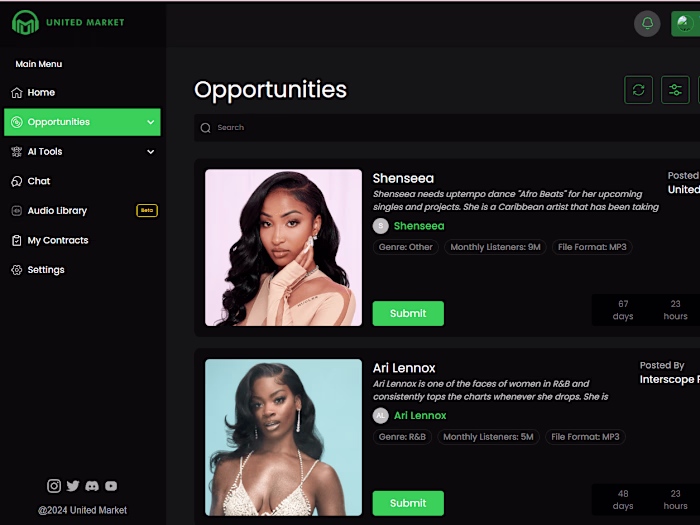The image size is (700, 525).
Task: Open the user profile avatar
Action: click(685, 24)
